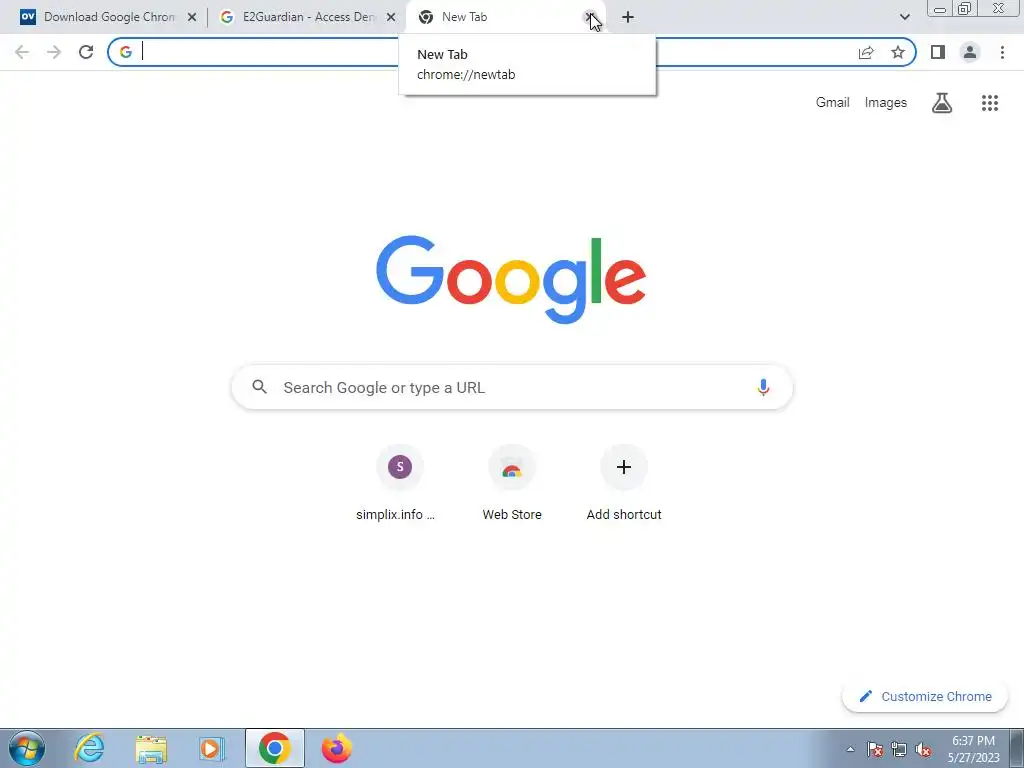Switch to E2Guardian Access Denied tab

click(x=307, y=17)
